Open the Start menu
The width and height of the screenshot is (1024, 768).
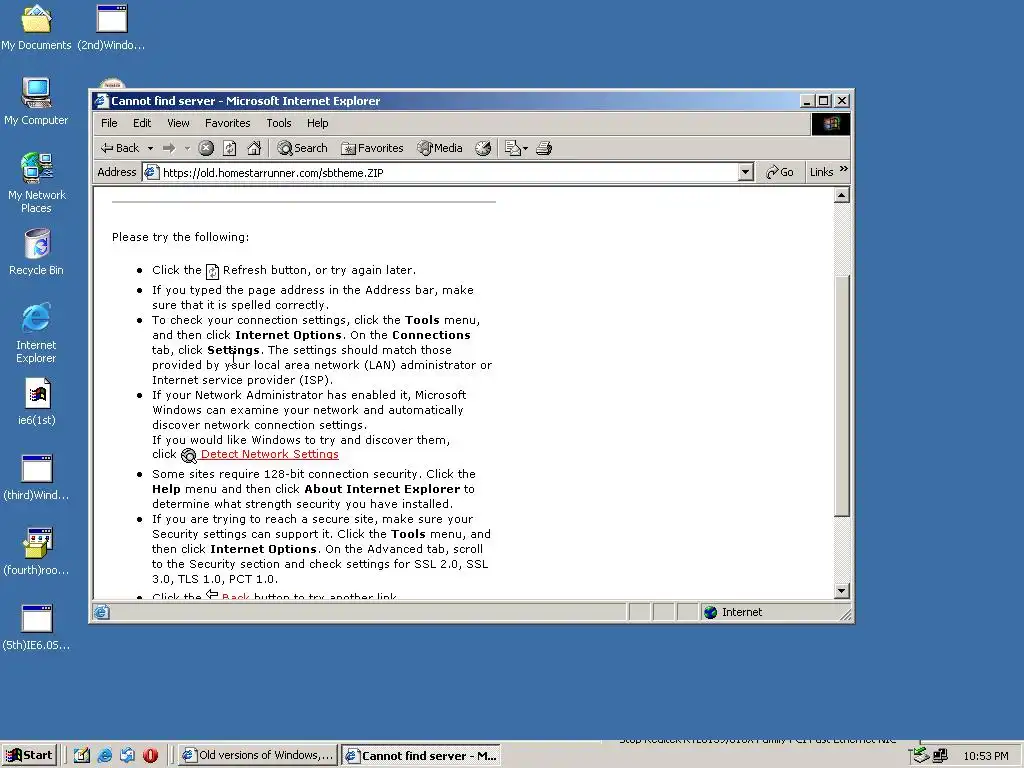pos(29,755)
